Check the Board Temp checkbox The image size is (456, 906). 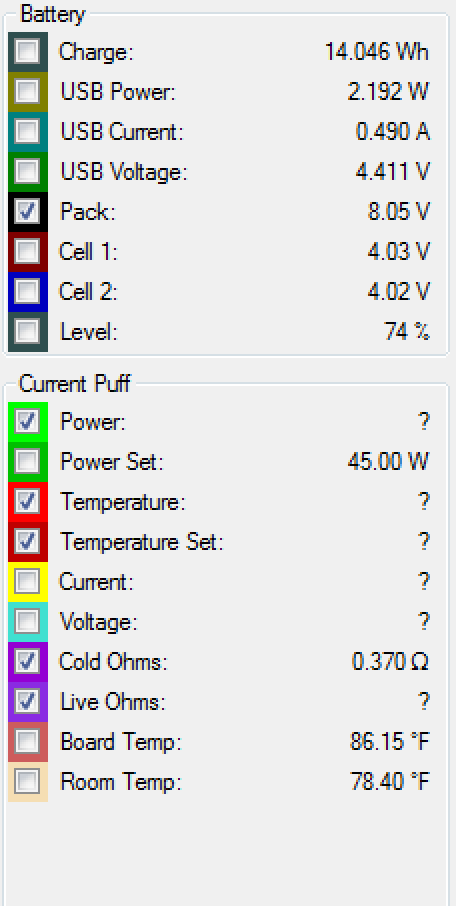(x=27, y=741)
